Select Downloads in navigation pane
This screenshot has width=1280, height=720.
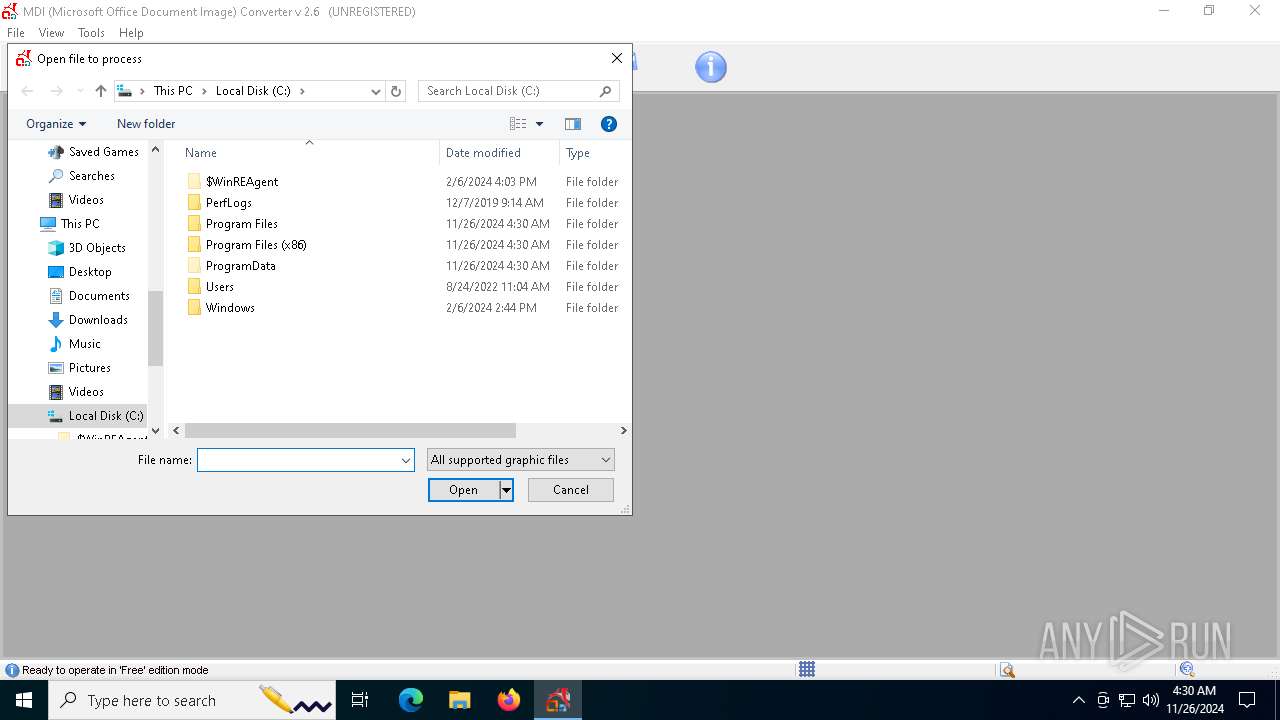[98, 320]
